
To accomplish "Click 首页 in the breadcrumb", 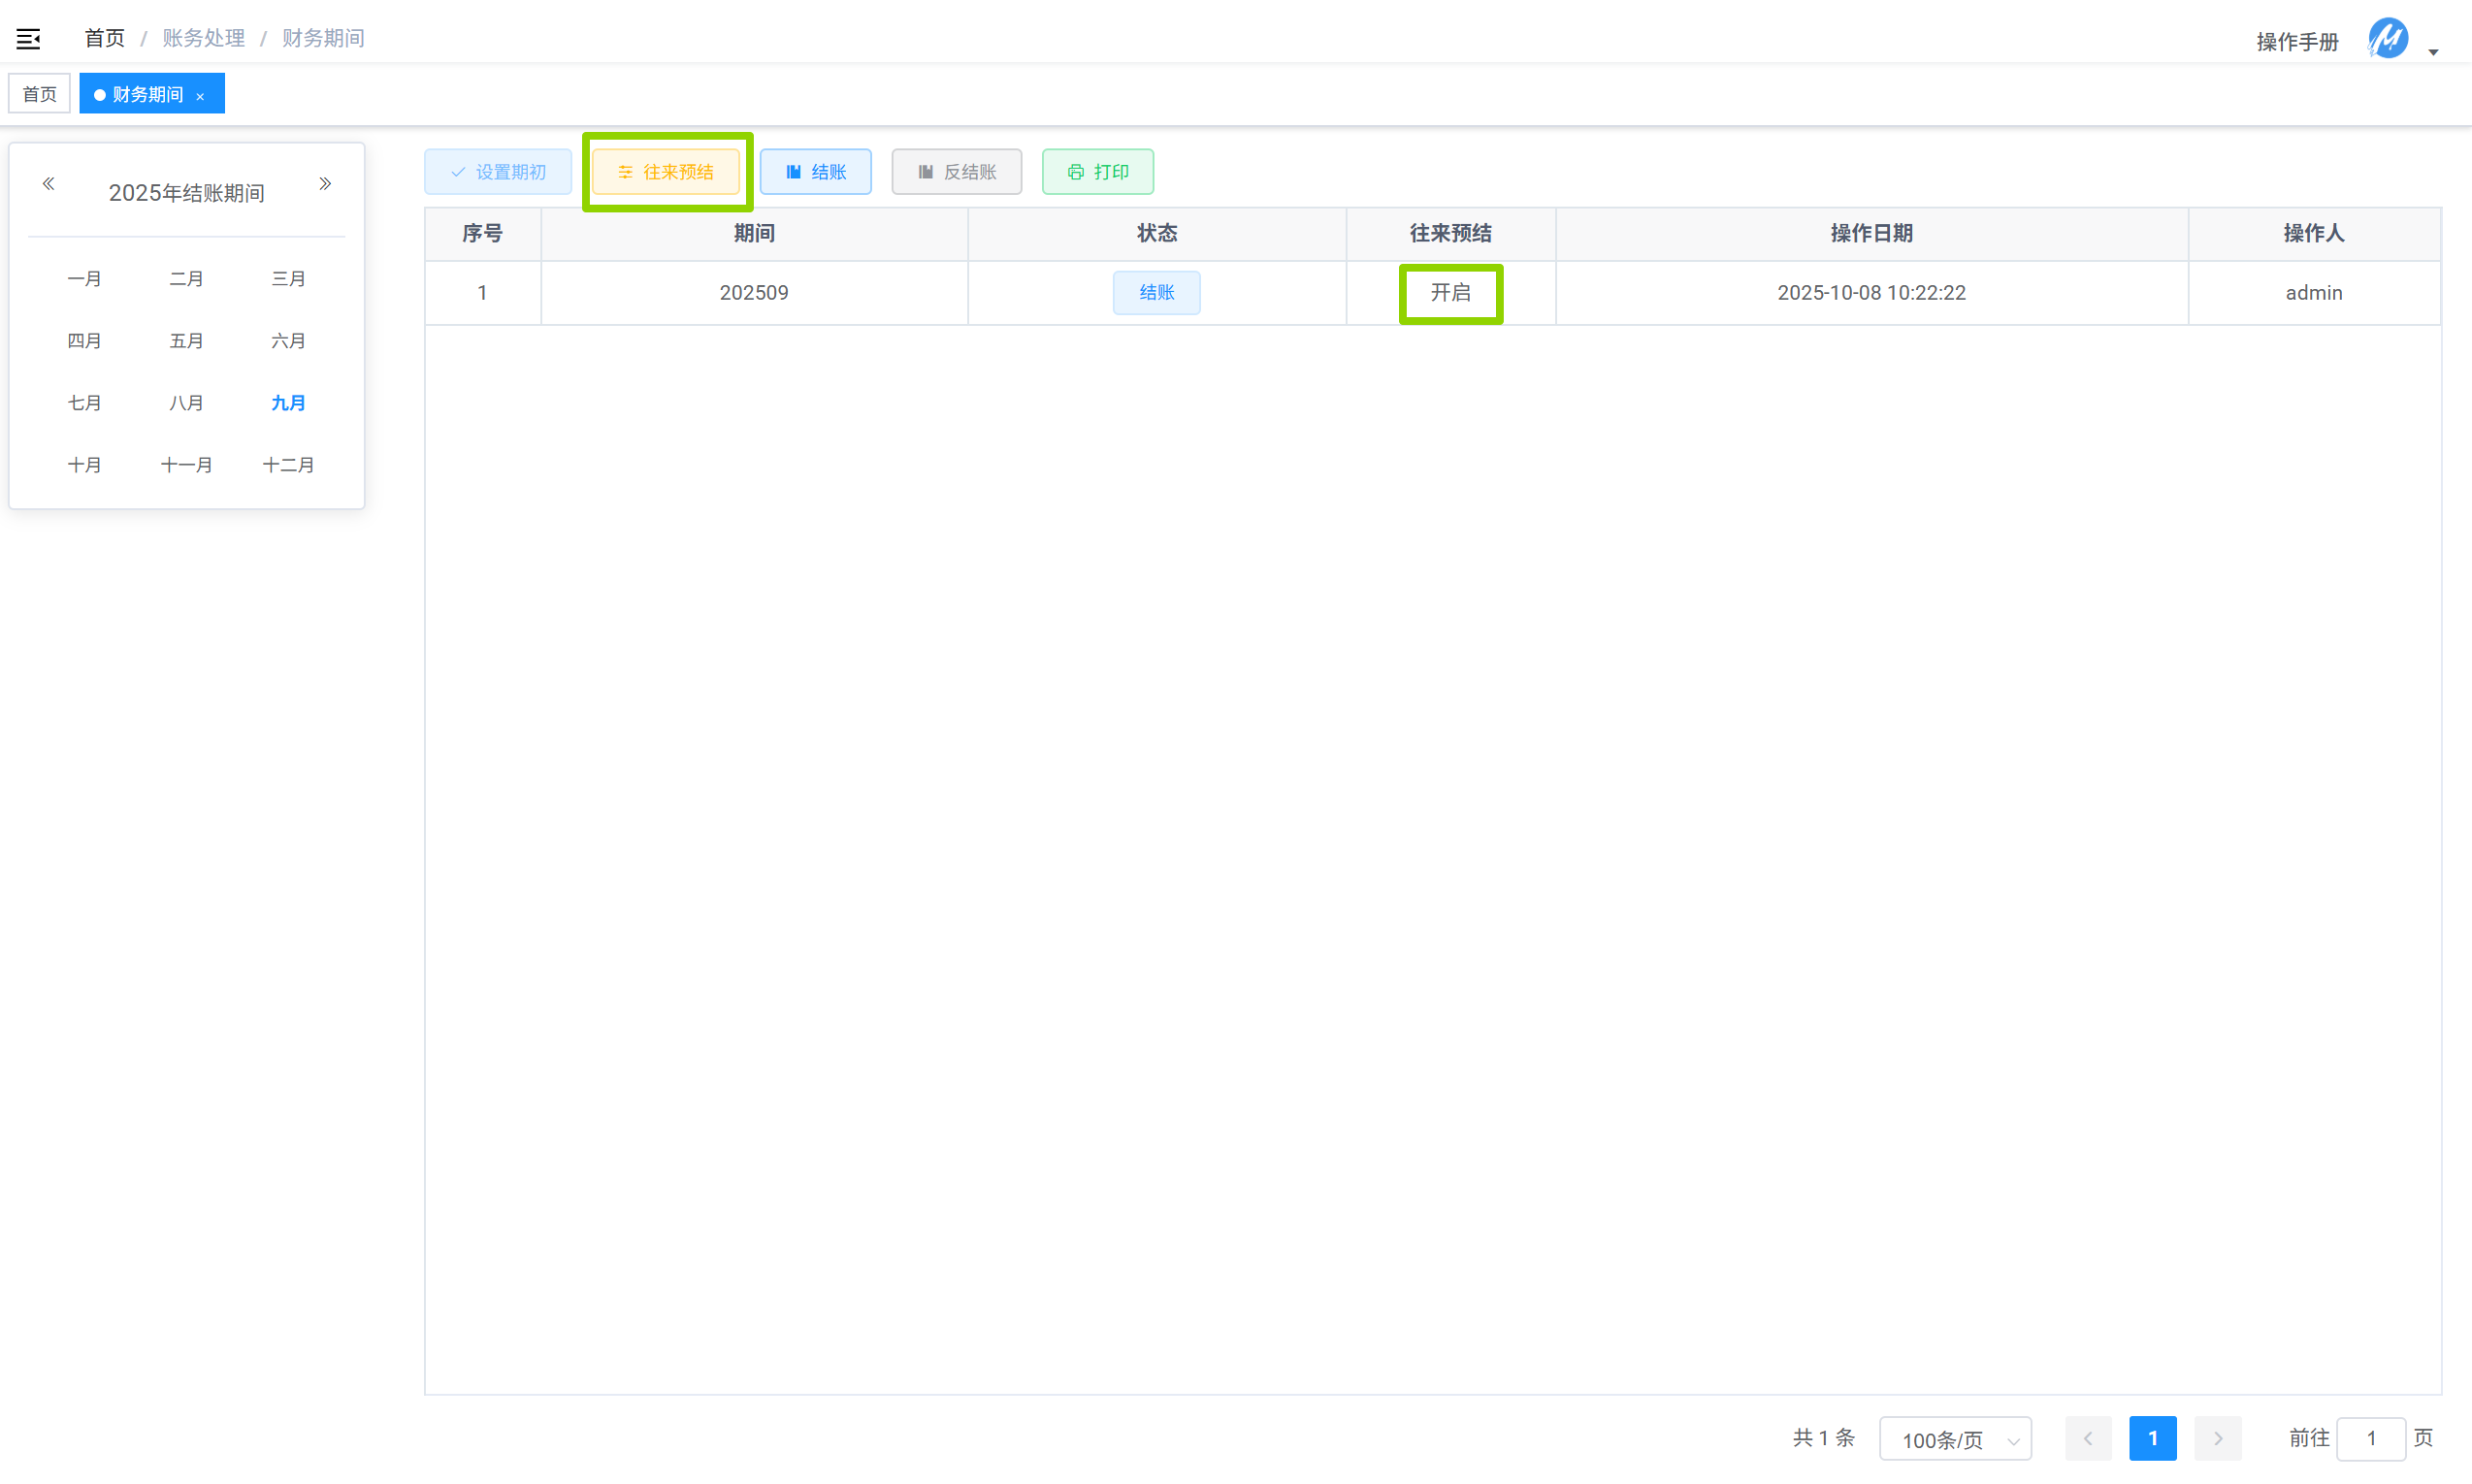I will [x=104, y=38].
